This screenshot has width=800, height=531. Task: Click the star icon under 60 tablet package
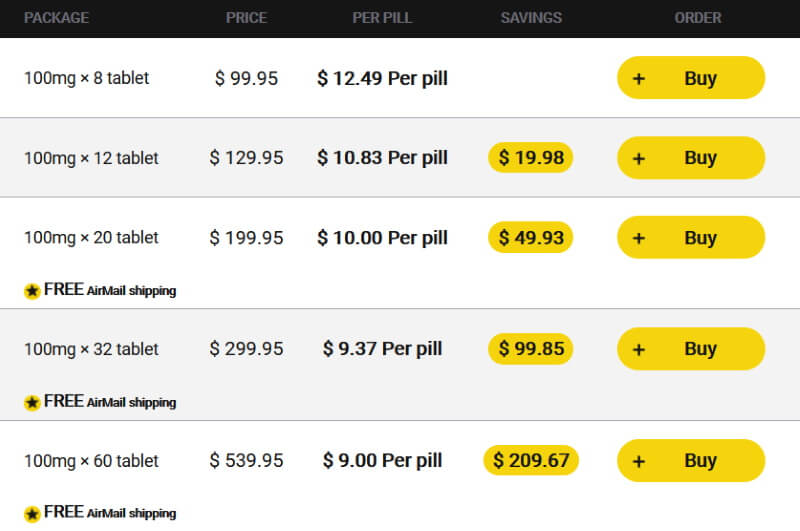32,513
